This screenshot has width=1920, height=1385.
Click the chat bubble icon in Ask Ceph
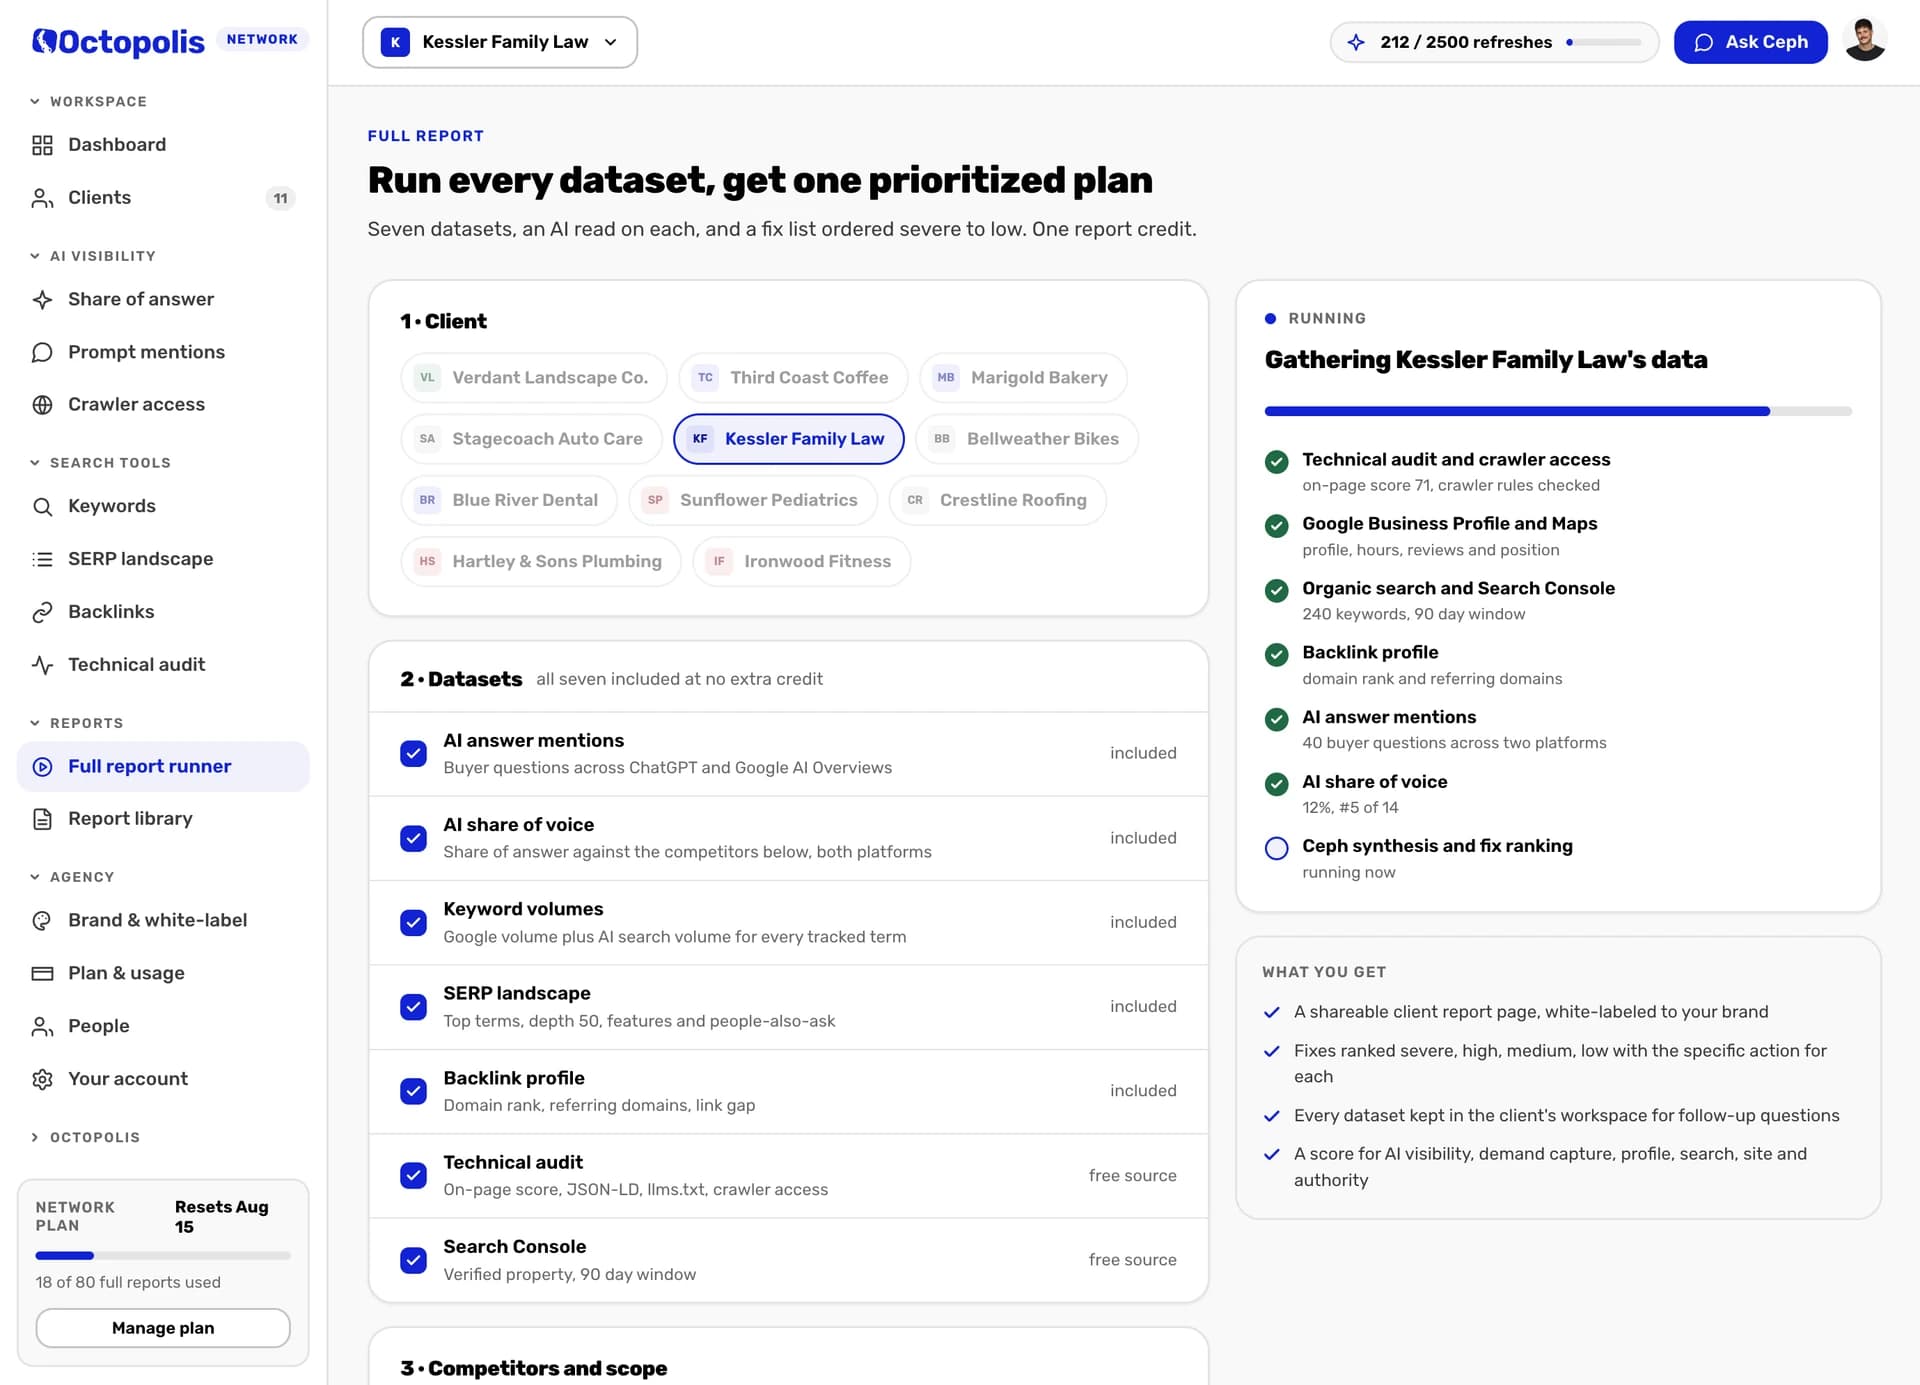(x=1704, y=42)
